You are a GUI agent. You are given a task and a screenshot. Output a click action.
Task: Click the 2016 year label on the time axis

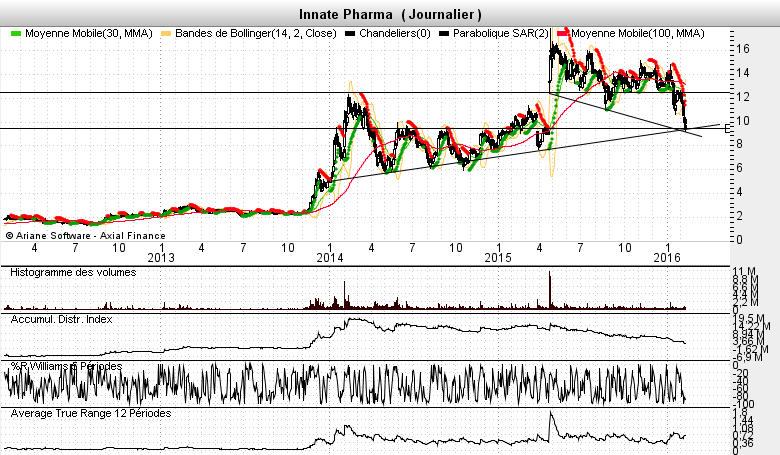(x=667, y=258)
